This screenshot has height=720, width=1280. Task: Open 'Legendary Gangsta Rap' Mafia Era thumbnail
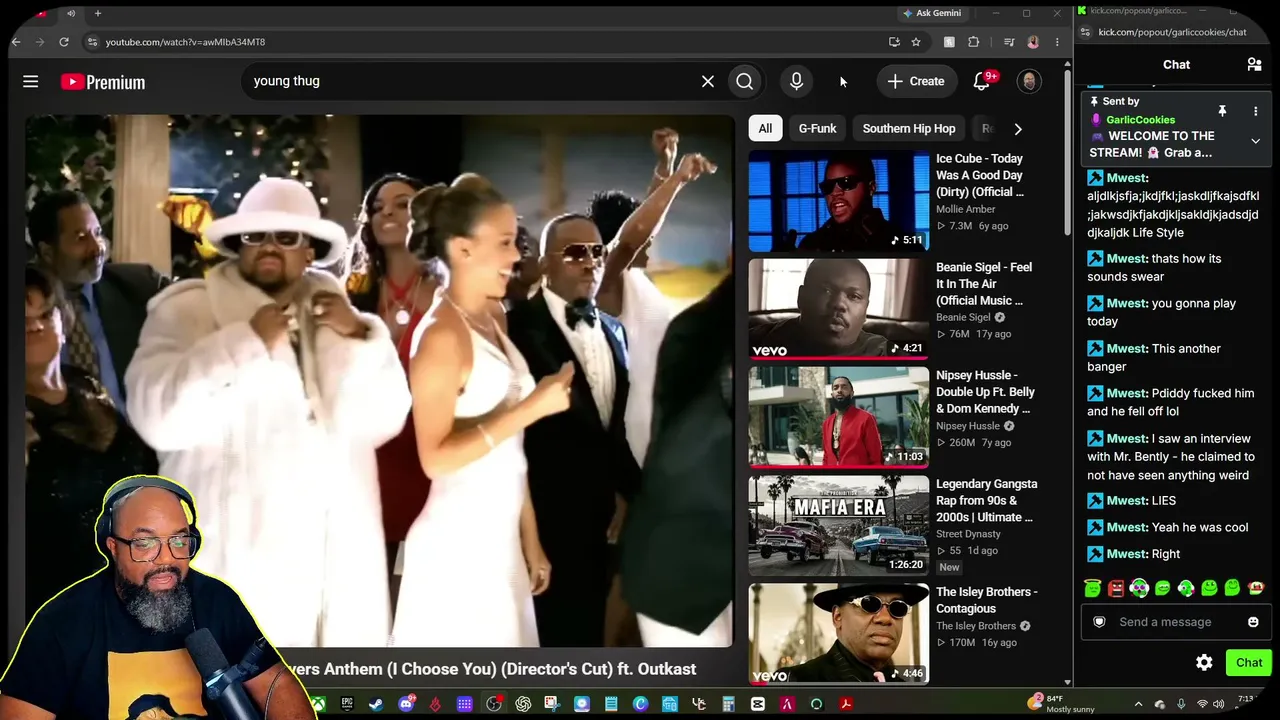point(839,526)
